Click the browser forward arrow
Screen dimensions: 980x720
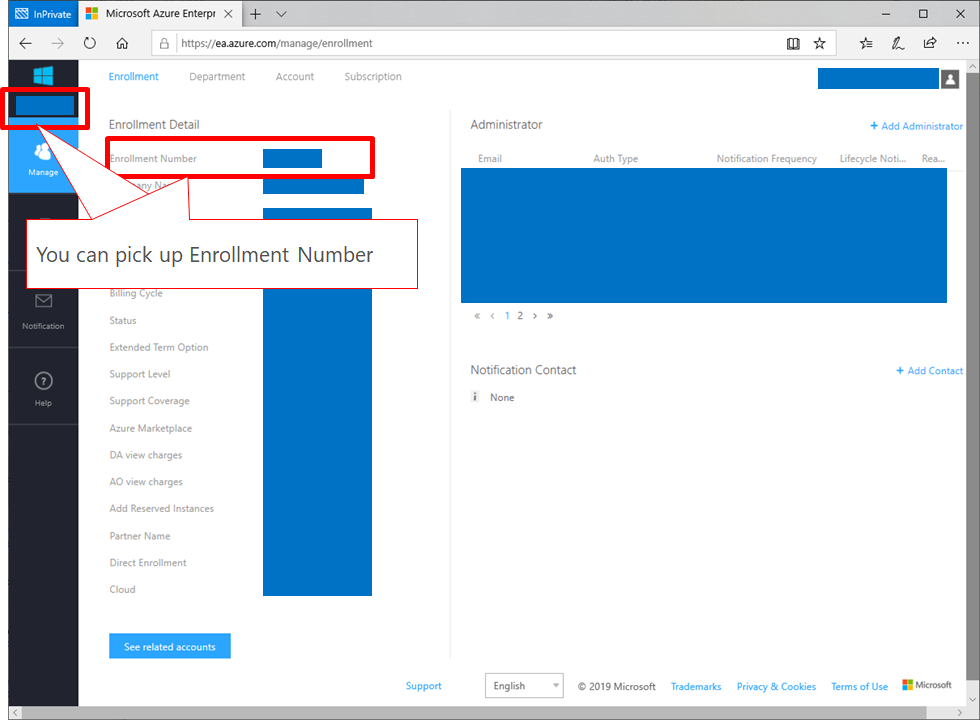(x=58, y=43)
